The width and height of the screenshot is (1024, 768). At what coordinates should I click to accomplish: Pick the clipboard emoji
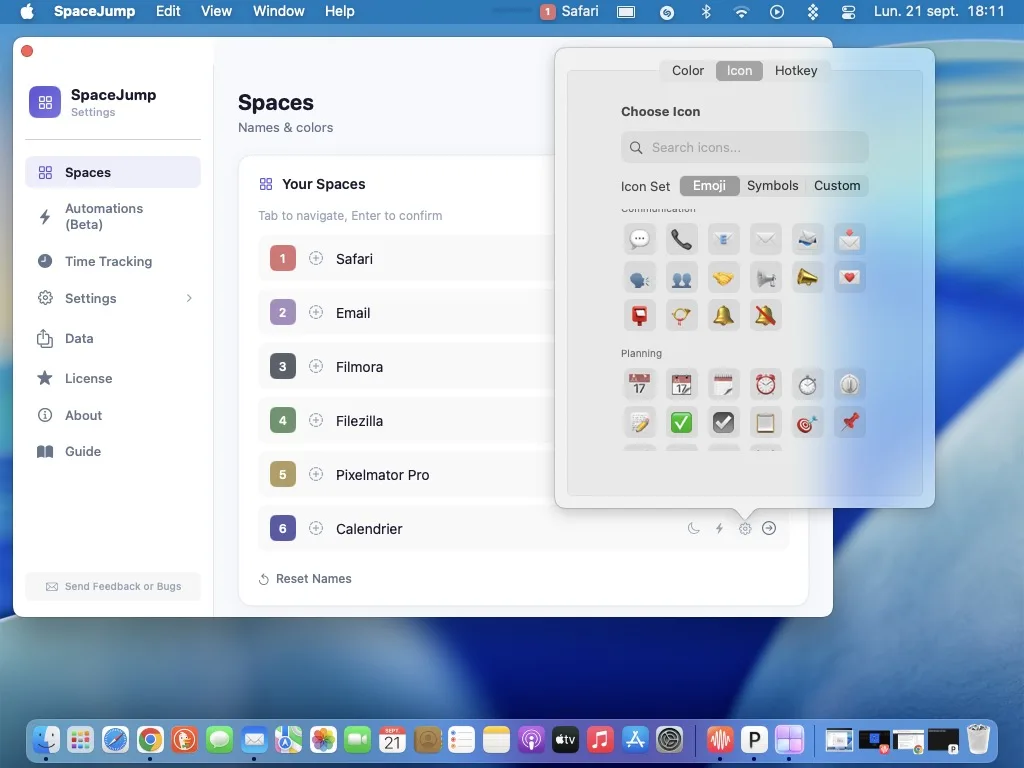pos(765,423)
